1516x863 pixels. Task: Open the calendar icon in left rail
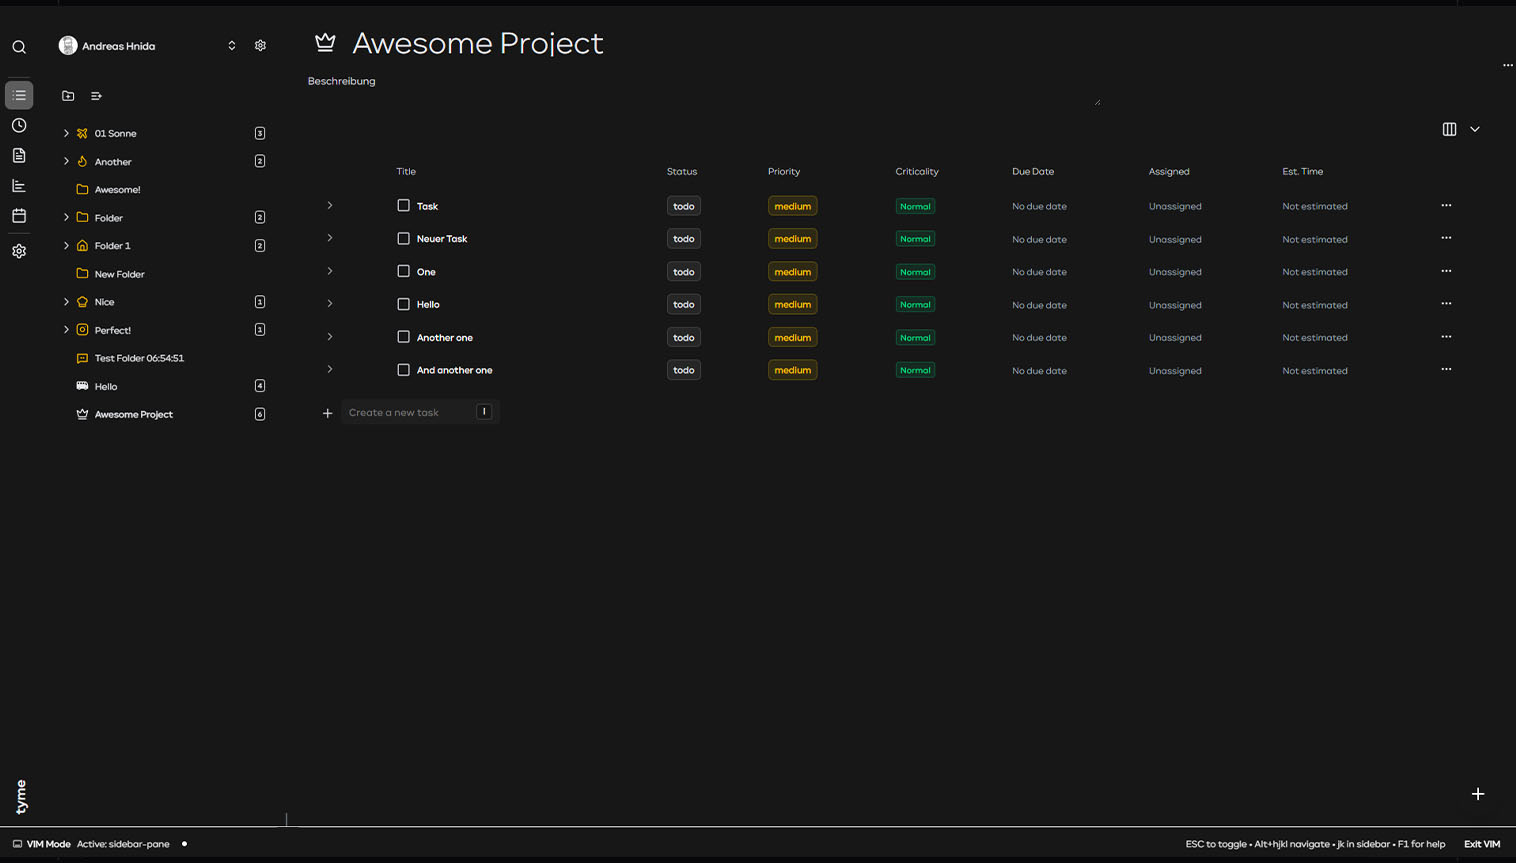coord(19,216)
